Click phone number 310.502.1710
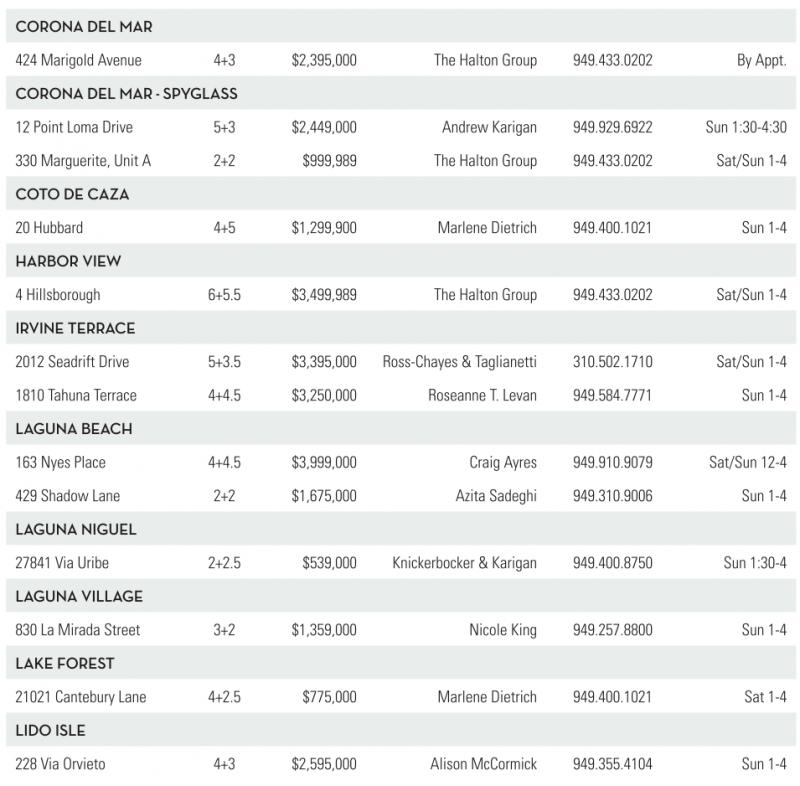 [x=612, y=362]
